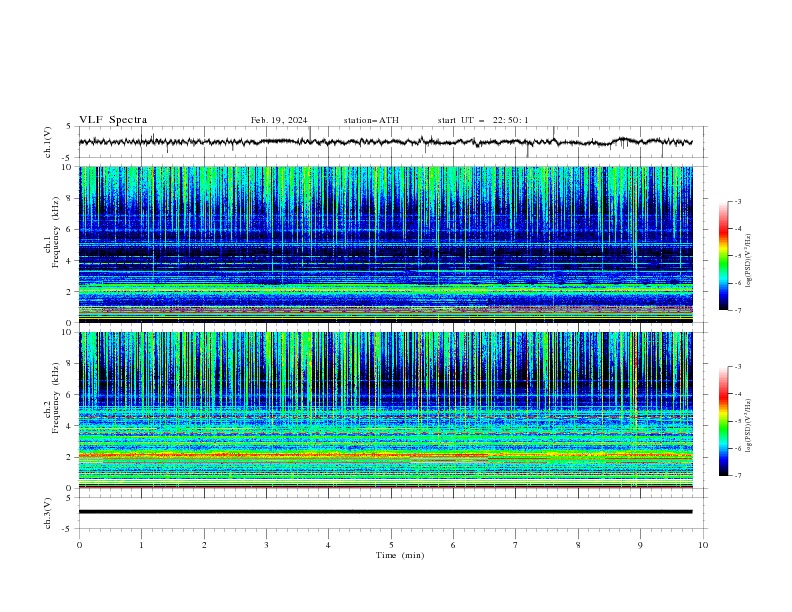Click the log(PSD) label beside ch.2 color bar
This screenshot has height=612, width=792.
[x=749, y=426]
